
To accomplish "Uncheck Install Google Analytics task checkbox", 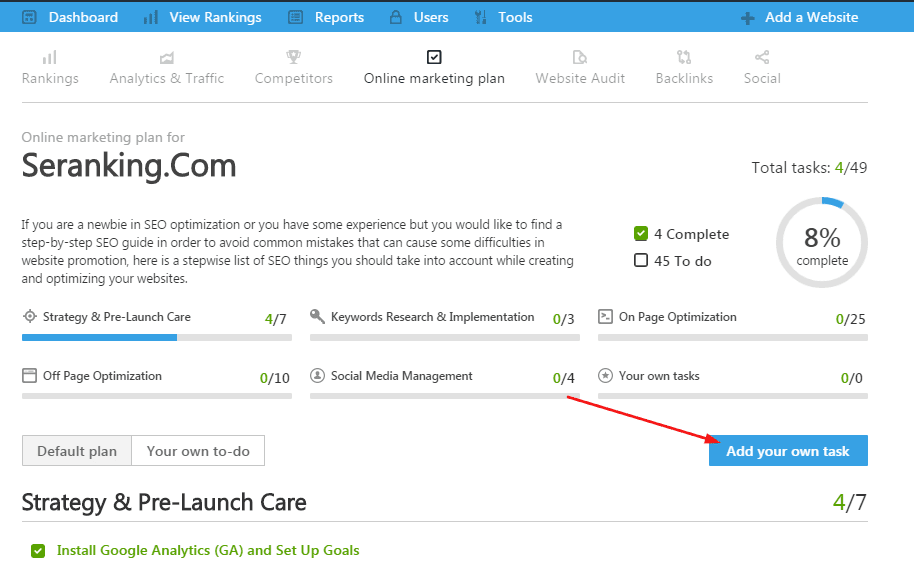I will coord(38,551).
